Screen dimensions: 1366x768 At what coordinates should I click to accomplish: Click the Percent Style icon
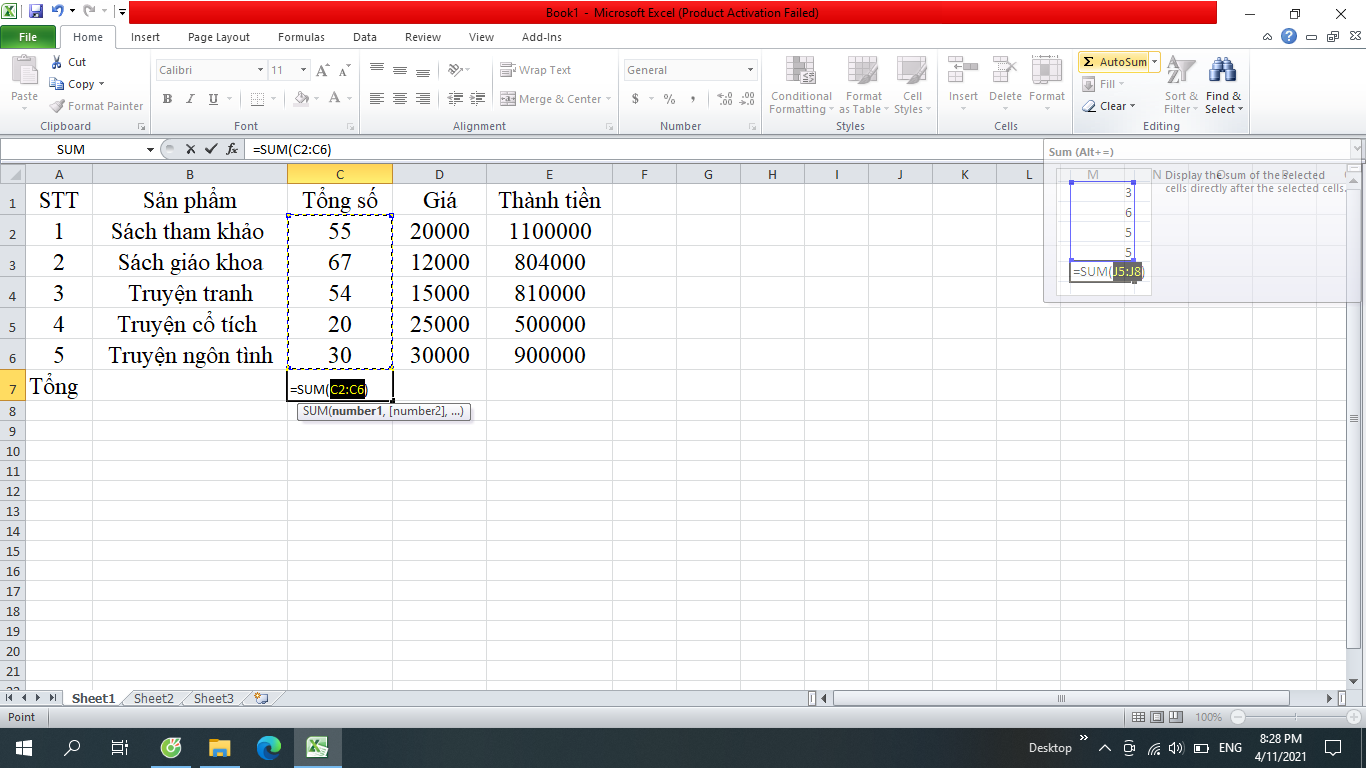pos(669,99)
